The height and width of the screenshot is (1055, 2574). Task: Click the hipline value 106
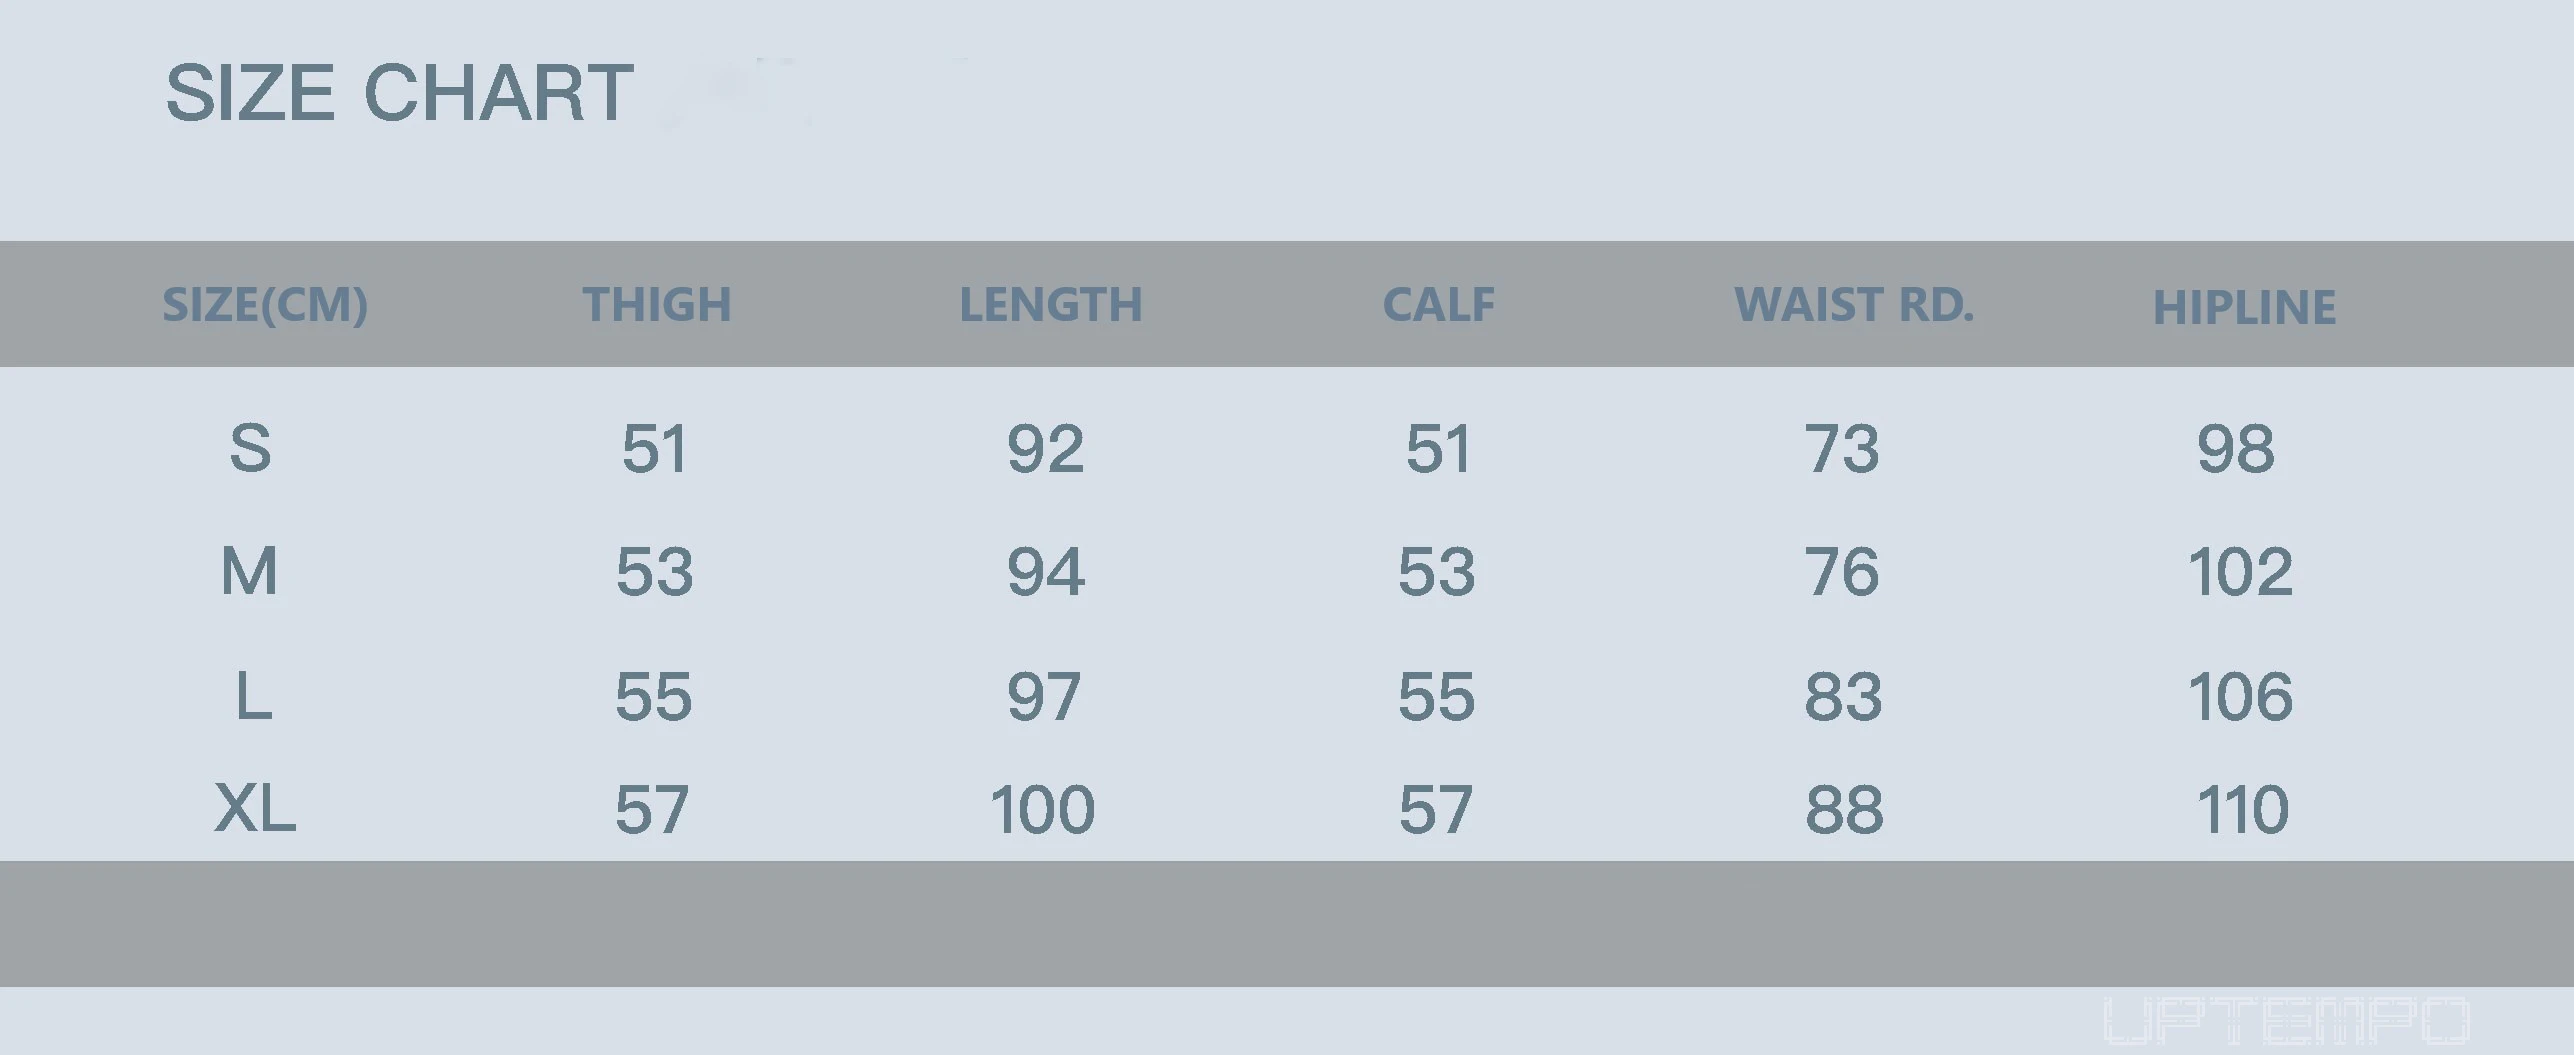[x=2240, y=697]
